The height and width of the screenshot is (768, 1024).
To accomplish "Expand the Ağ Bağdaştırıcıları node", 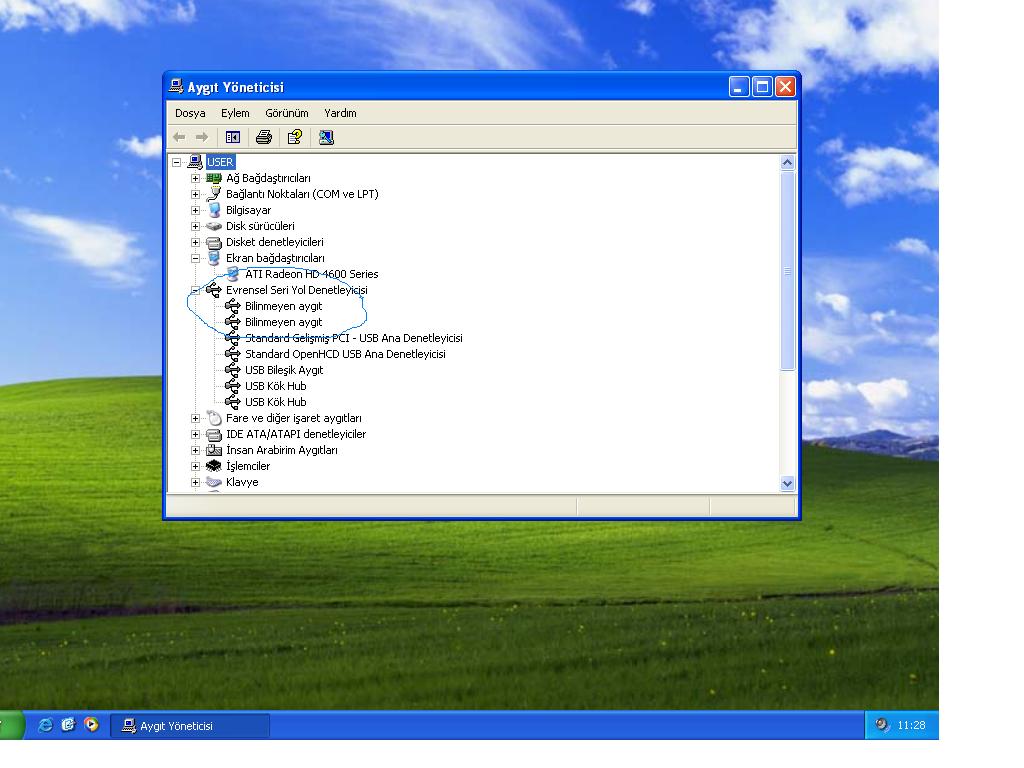I will coord(195,178).
